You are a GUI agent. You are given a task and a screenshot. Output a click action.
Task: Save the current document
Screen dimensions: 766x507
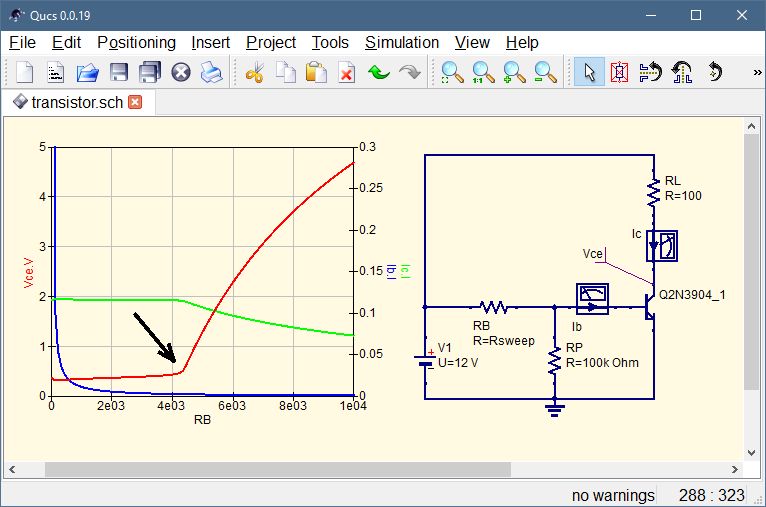[119, 73]
